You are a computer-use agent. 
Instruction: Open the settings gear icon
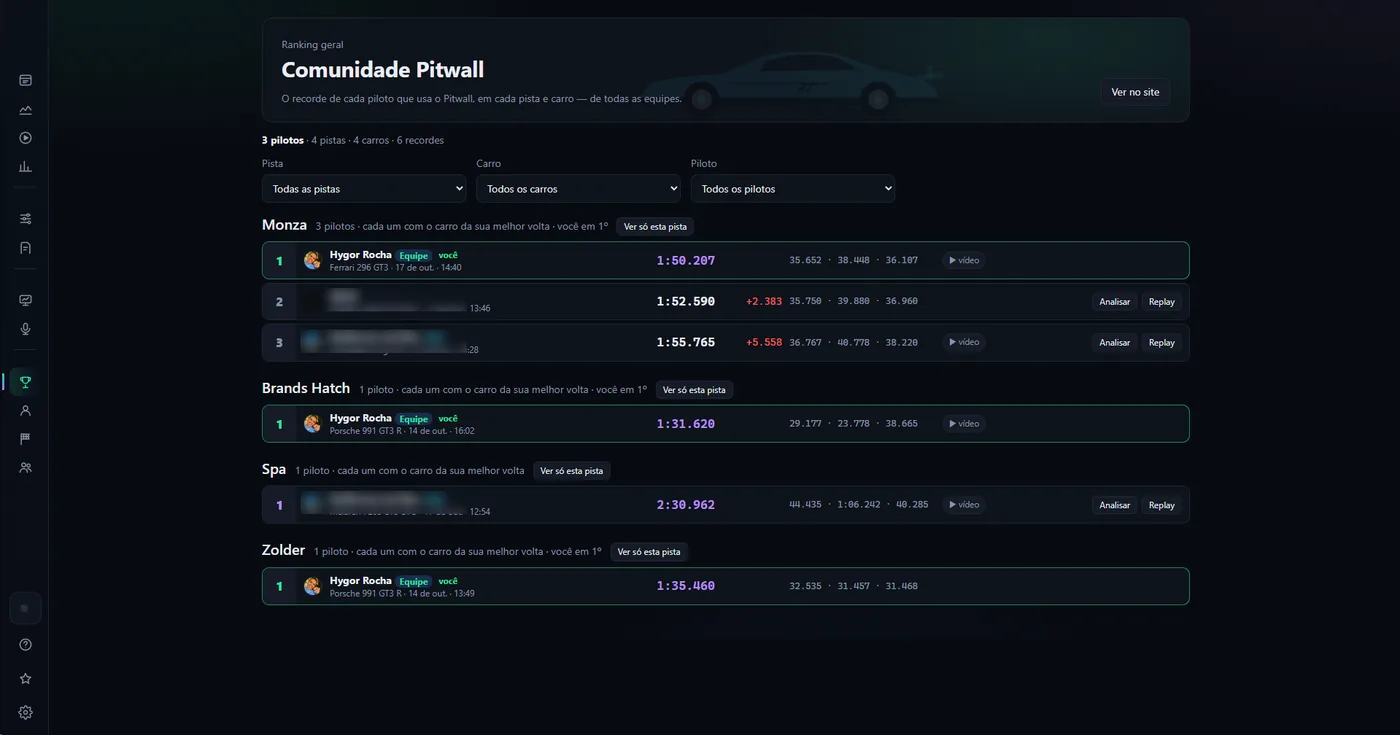click(25, 713)
